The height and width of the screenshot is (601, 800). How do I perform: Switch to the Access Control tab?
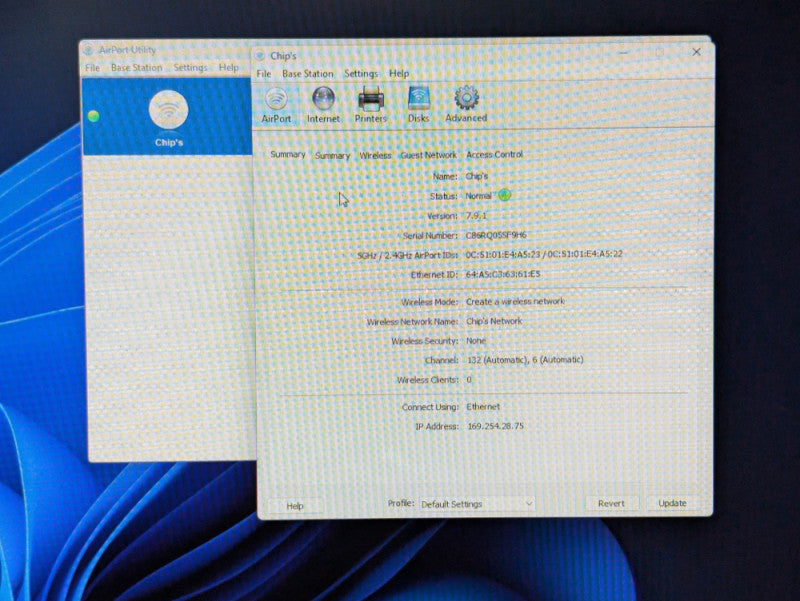[x=494, y=154]
